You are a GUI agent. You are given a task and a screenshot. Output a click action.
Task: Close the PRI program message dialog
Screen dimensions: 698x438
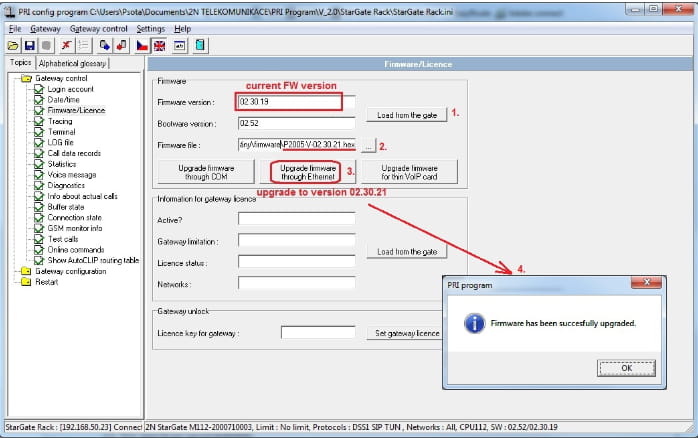pos(647,282)
